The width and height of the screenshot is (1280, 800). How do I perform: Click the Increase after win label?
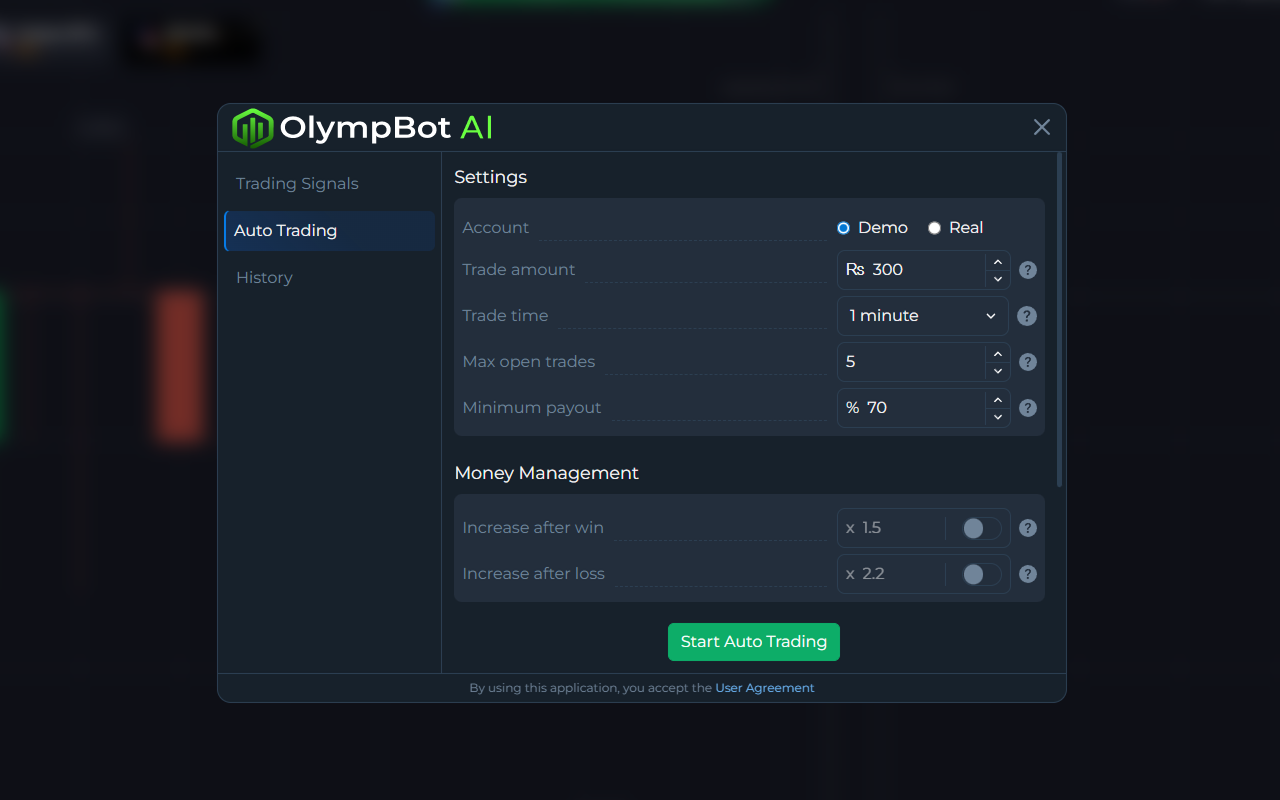click(x=533, y=528)
